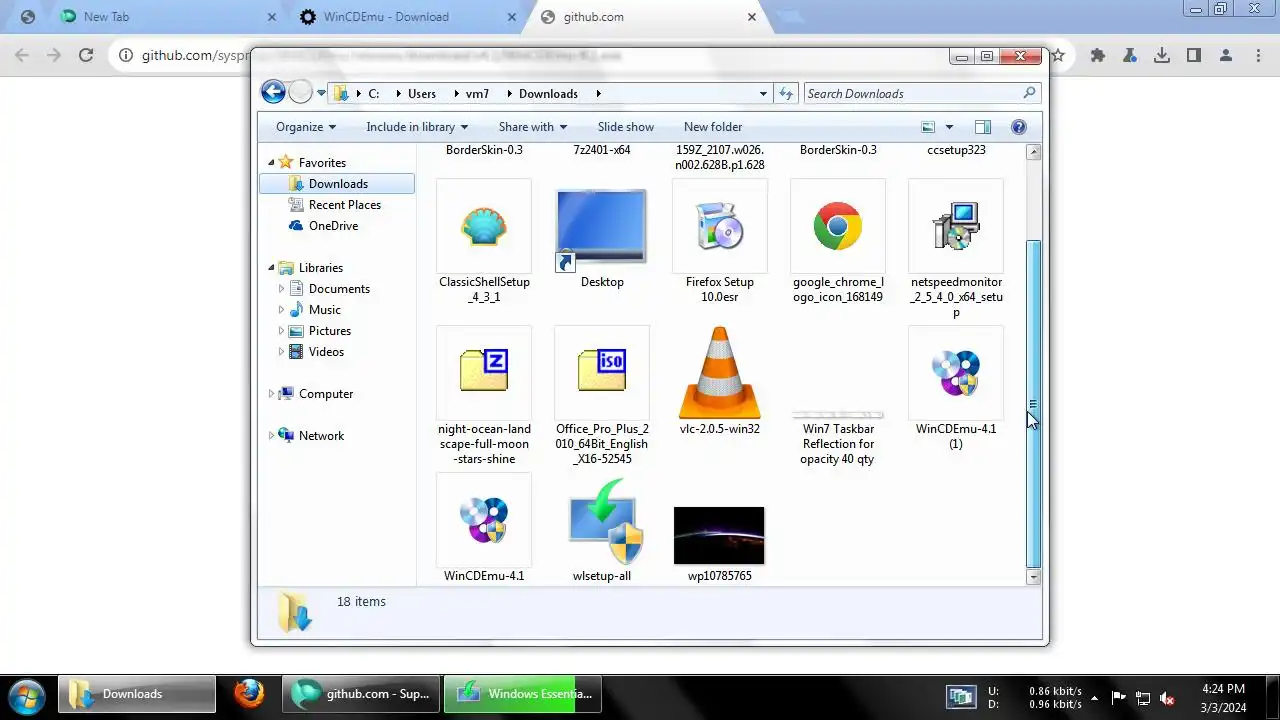Image resolution: width=1280 pixels, height=720 pixels.
Task: Click the refresh button beside address bar
Action: (x=786, y=93)
